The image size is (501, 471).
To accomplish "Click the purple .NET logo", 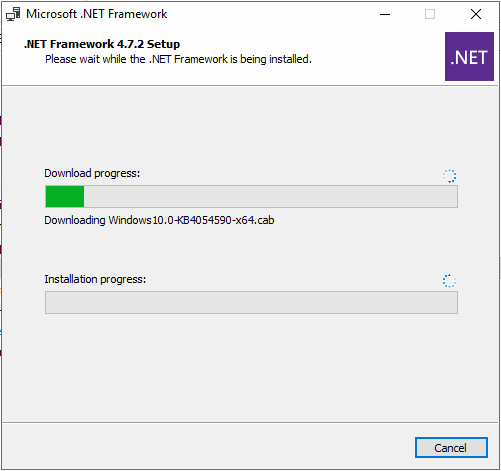I will (x=469, y=56).
